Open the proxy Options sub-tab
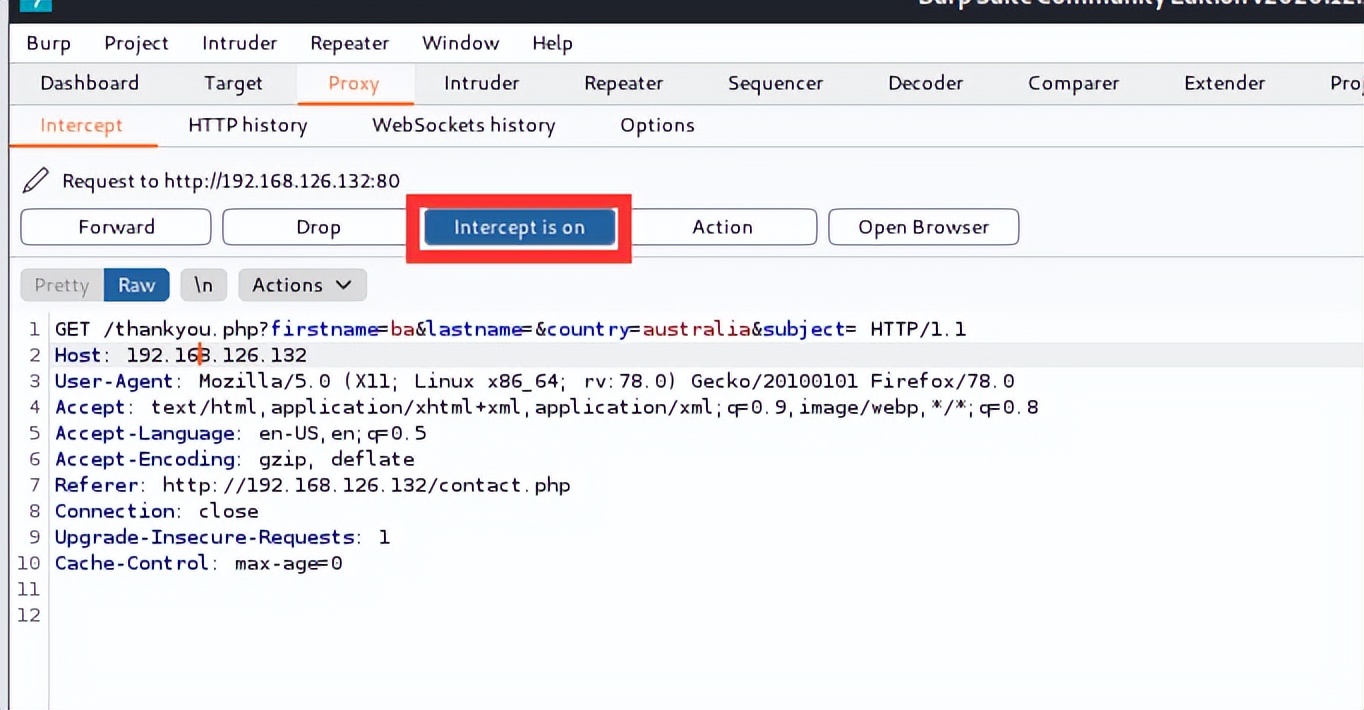The height and width of the screenshot is (710, 1364). (x=657, y=125)
